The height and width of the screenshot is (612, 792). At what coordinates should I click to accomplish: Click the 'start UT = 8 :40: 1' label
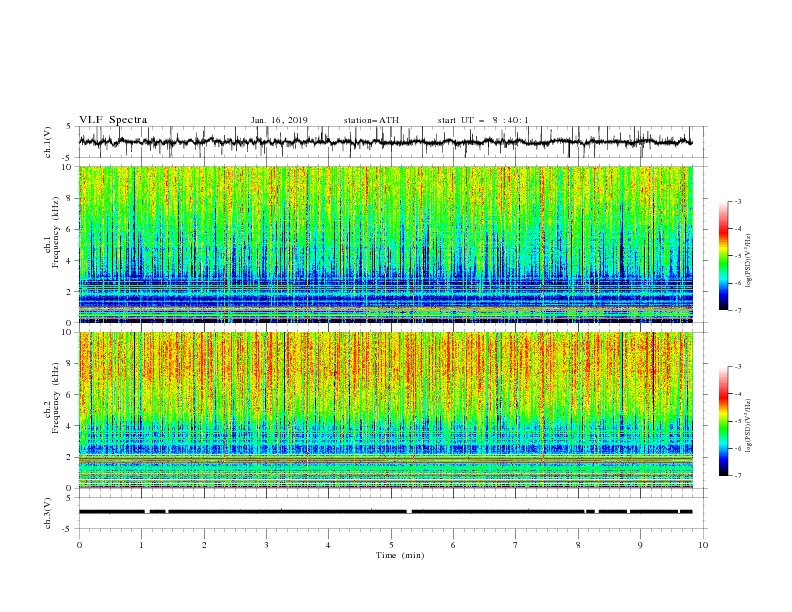point(483,120)
